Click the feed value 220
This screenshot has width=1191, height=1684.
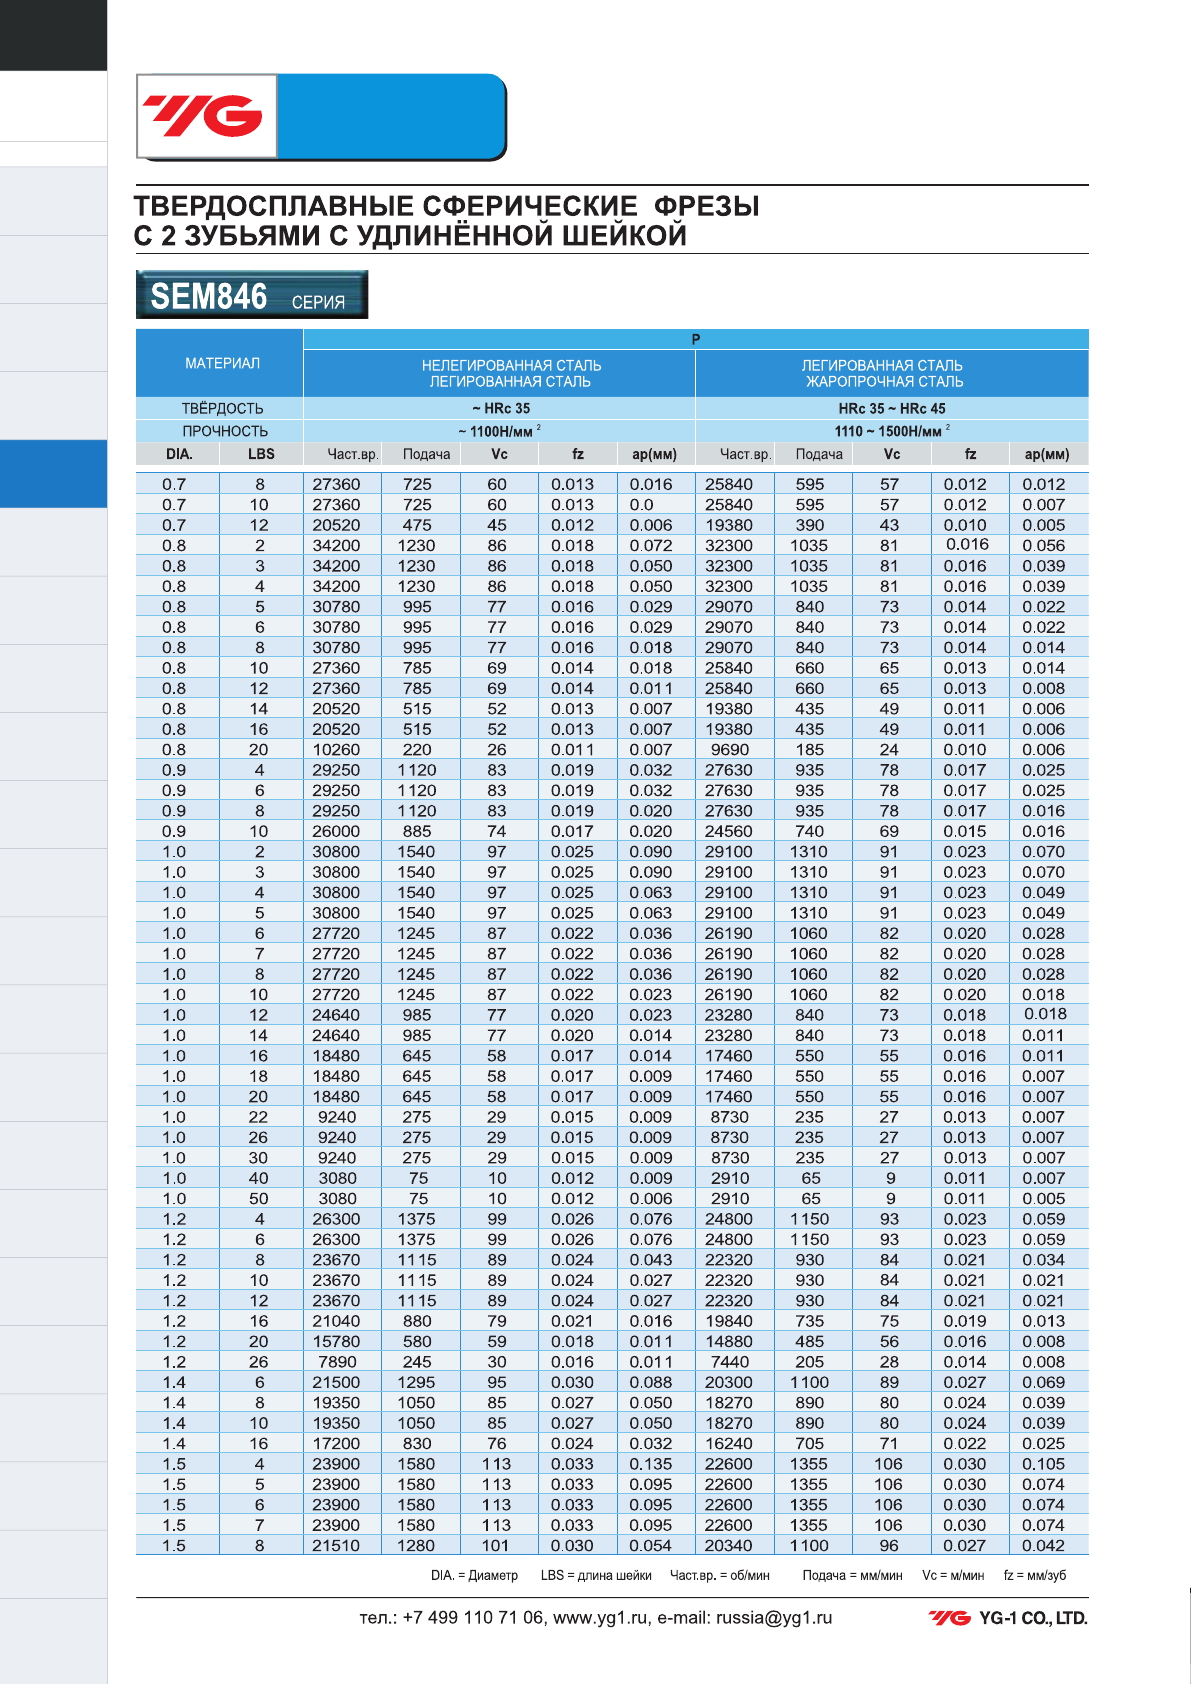click(x=417, y=750)
